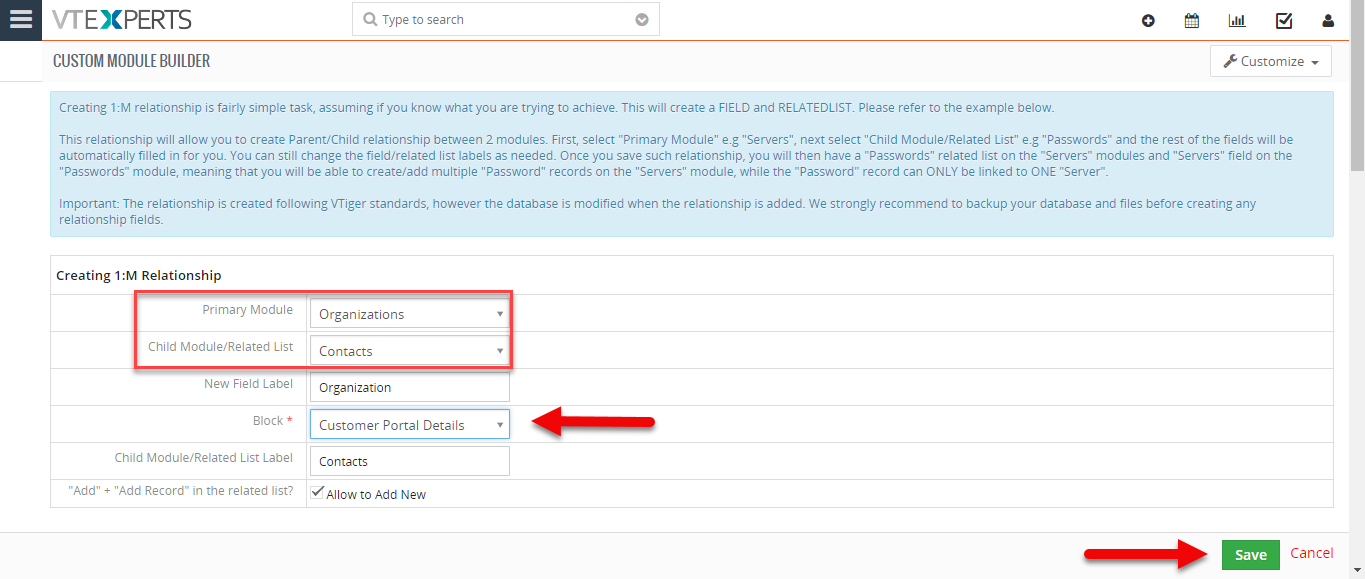Click the search magnifier icon
Image resolution: width=1365 pixels, height=579 pixels.
point(370,20)
